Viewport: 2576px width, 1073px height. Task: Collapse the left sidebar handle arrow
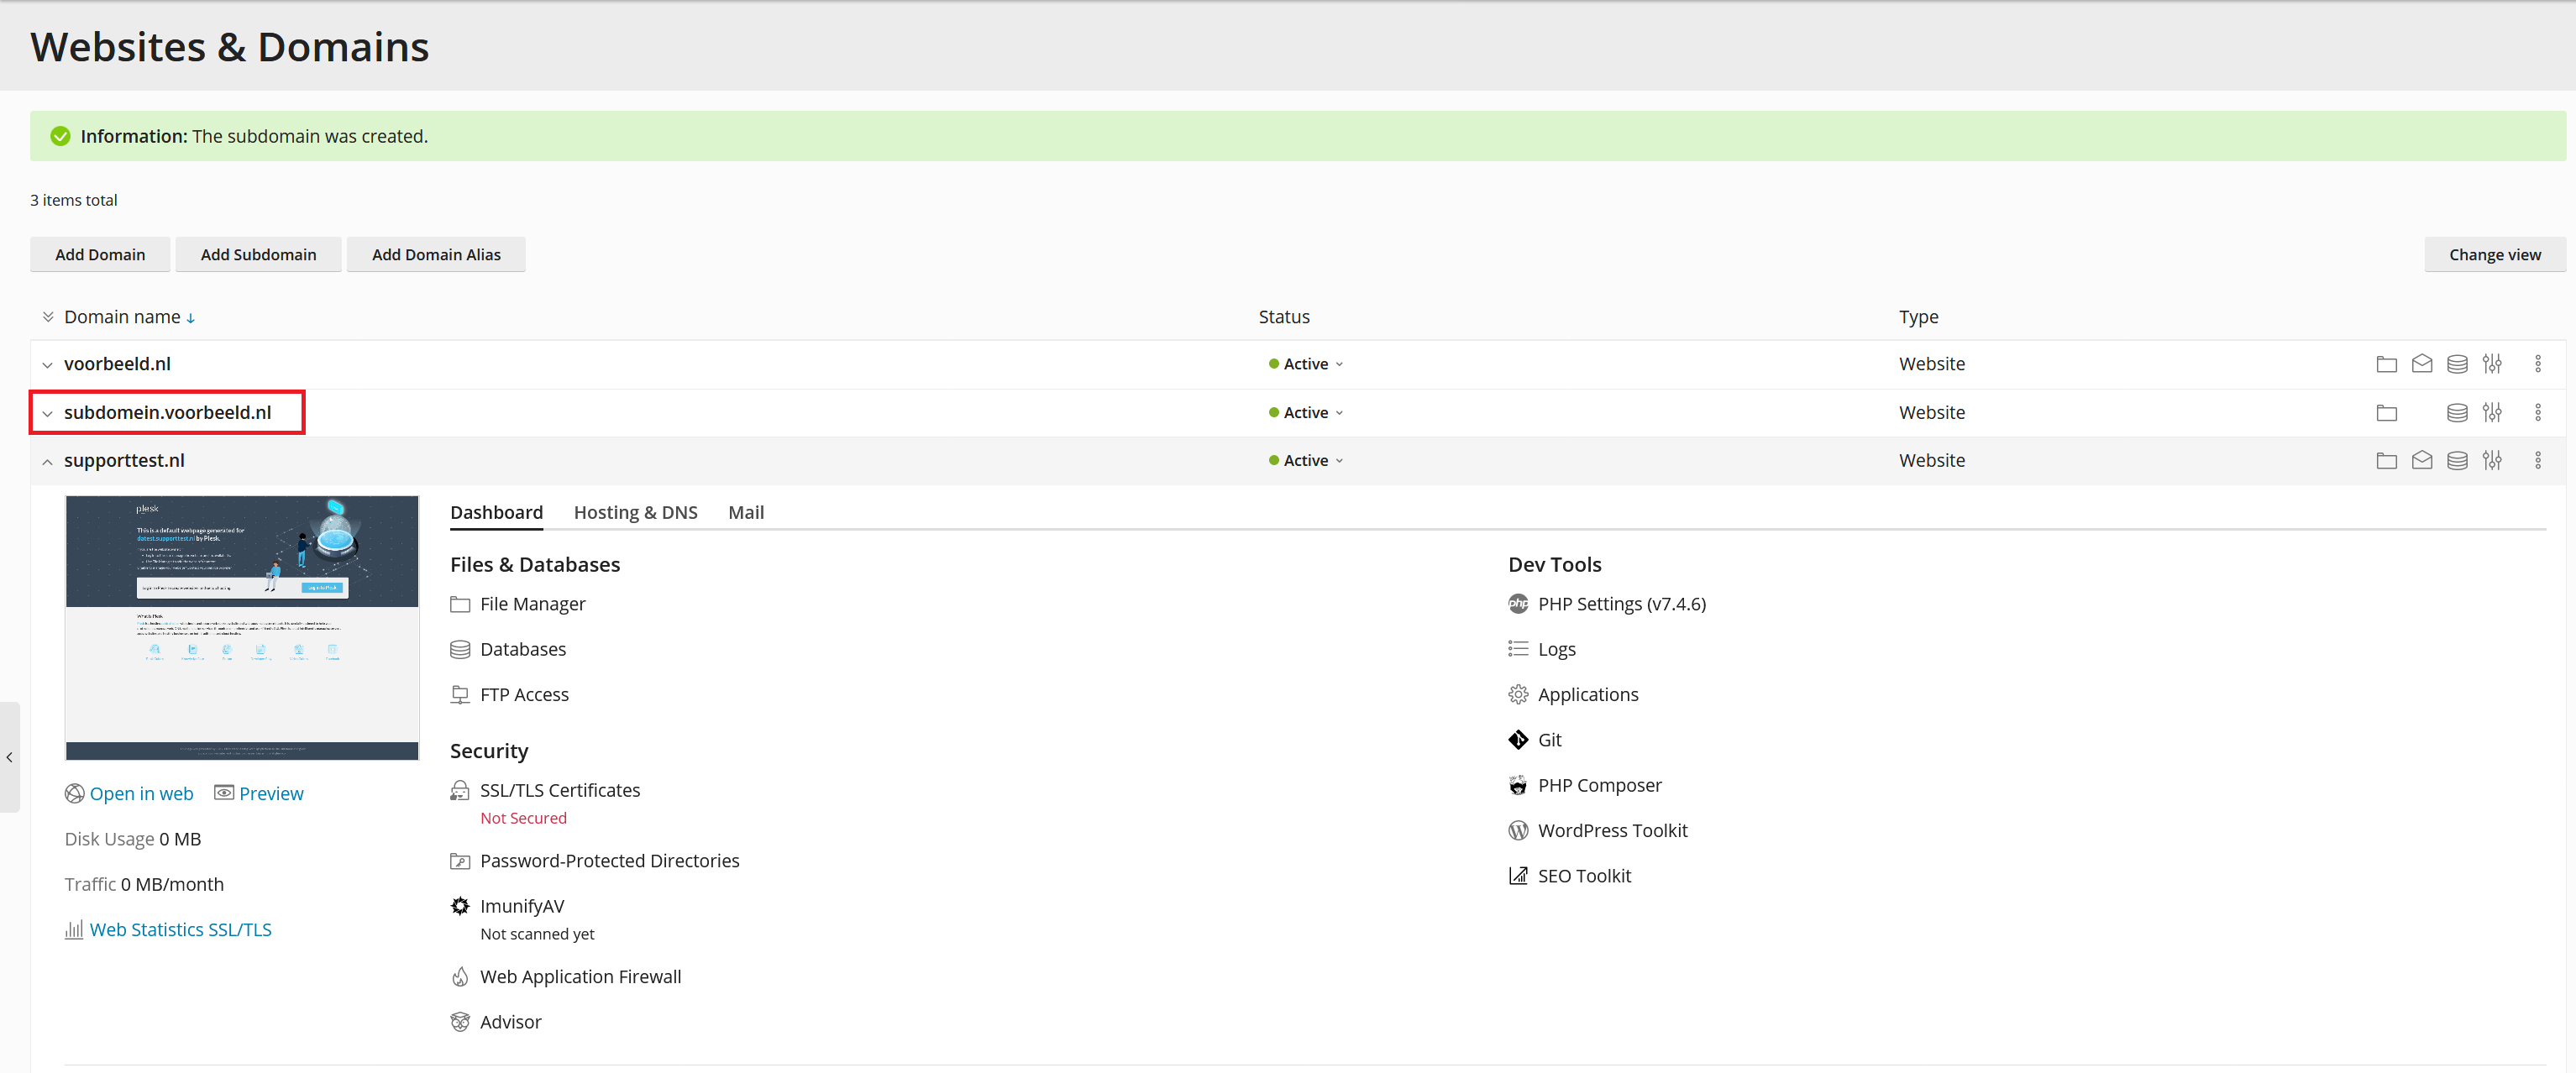tap(9, 757)
